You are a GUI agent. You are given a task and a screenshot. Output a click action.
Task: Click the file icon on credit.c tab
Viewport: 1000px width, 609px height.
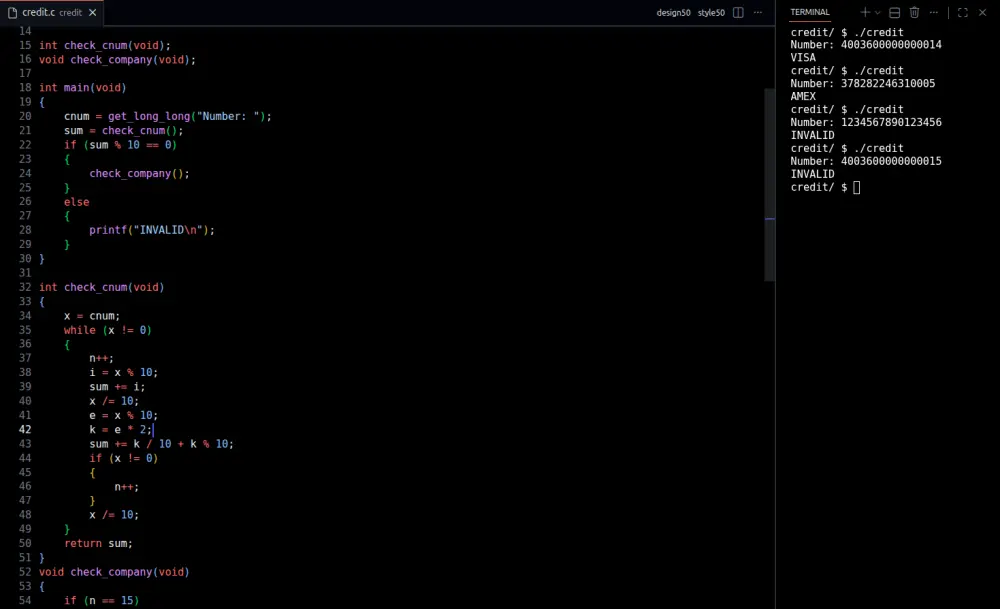click(x=12, y=12)
